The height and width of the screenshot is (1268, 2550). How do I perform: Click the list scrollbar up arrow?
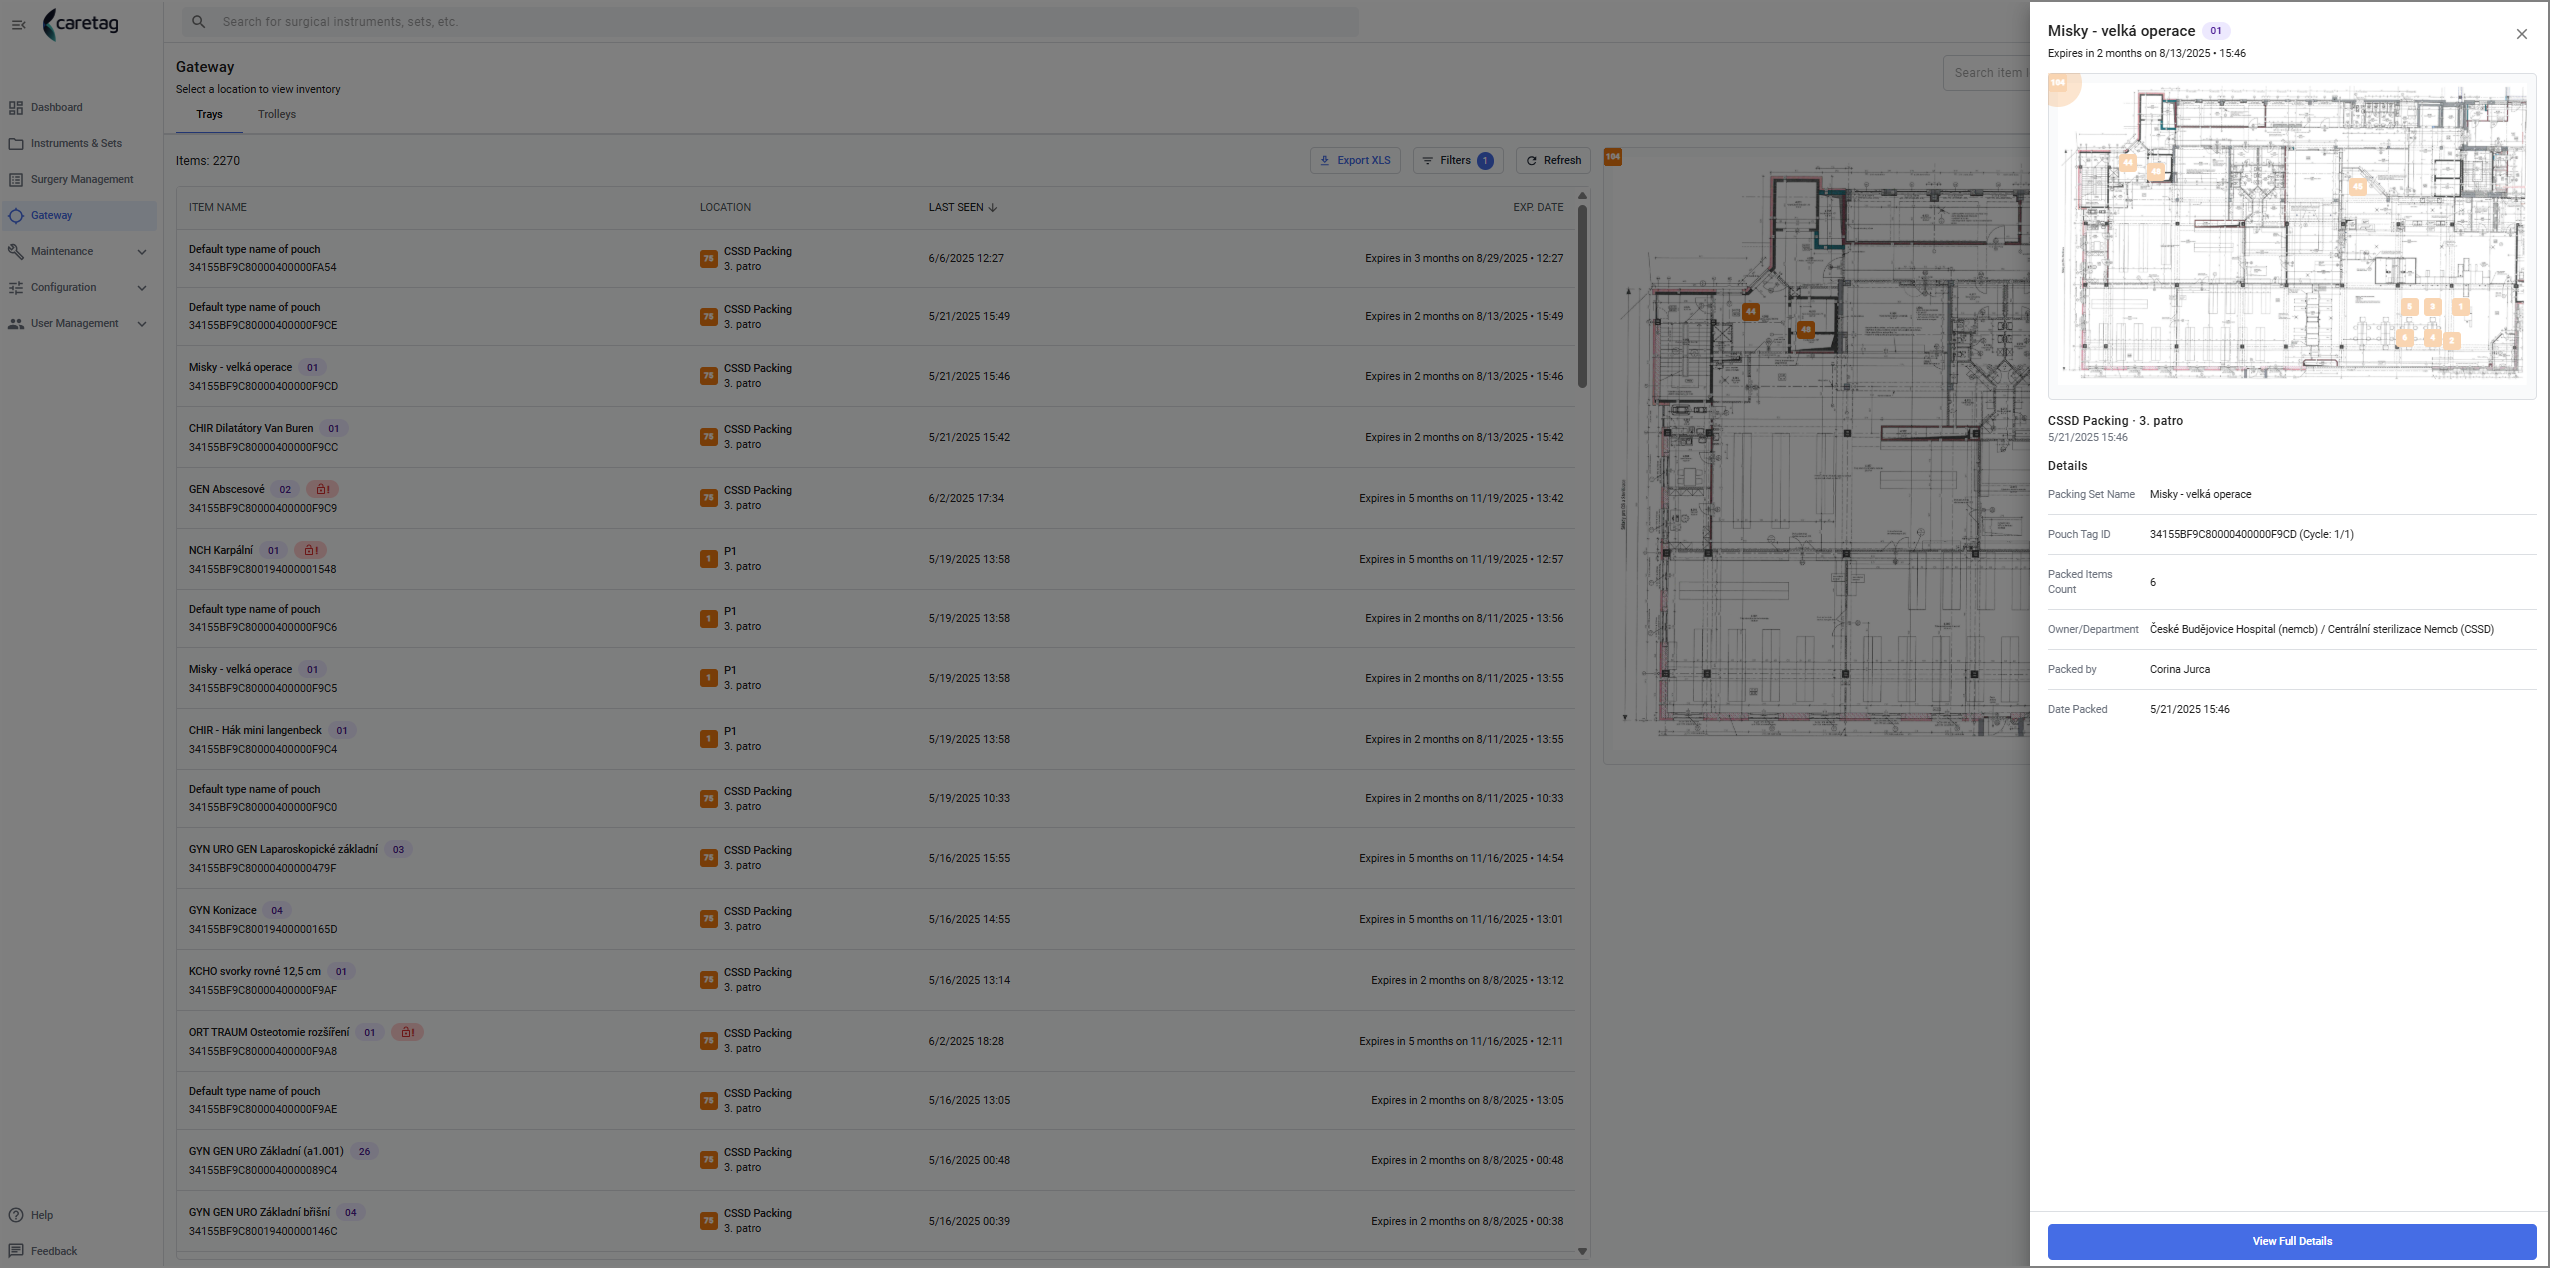point(1582,196)
